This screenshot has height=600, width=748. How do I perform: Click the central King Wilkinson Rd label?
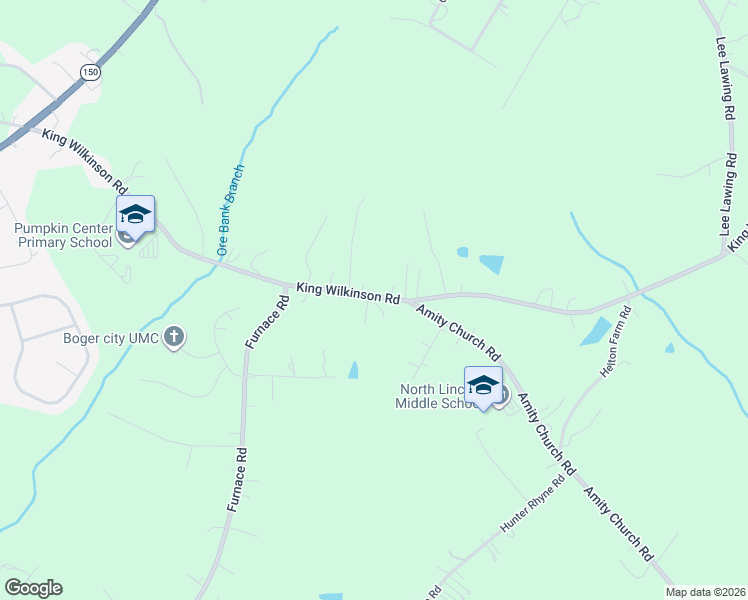[348, 293]
